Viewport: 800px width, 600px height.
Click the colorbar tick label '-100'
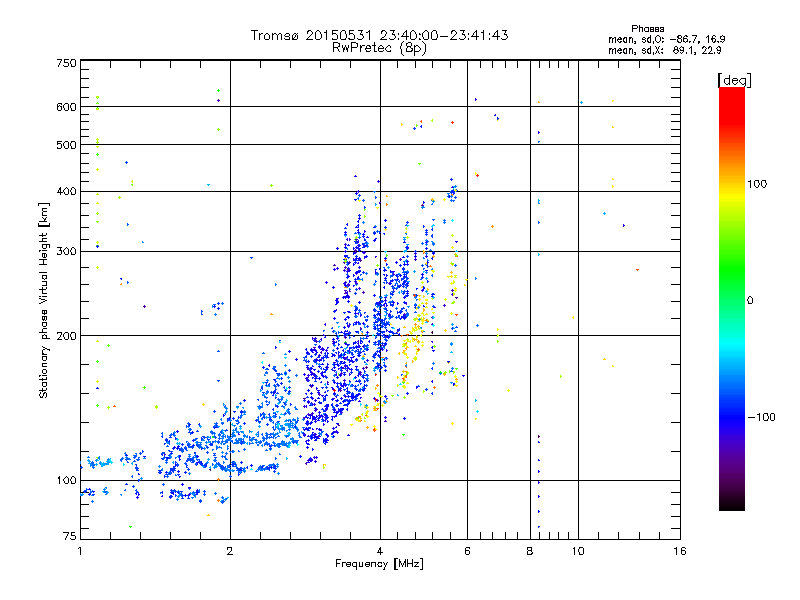click(x=761, y=417)
